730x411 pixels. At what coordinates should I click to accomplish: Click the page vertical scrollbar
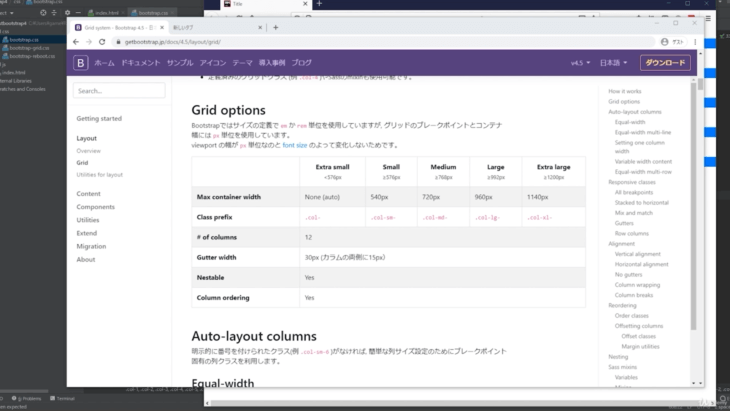pos(695,200)
